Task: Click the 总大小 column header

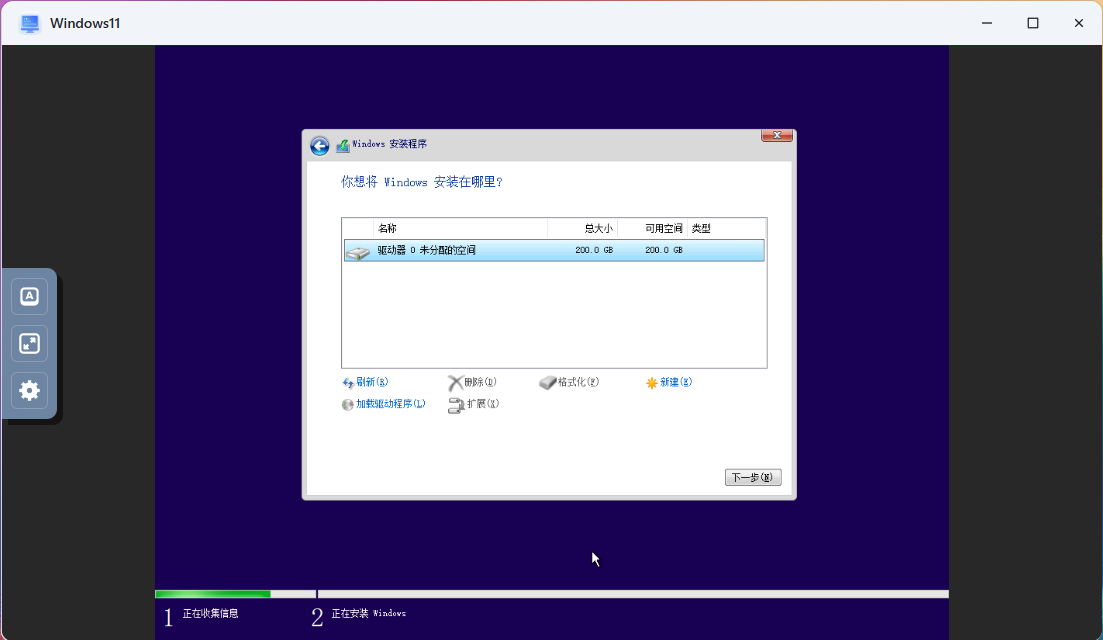Action: [x=582, y=229]
